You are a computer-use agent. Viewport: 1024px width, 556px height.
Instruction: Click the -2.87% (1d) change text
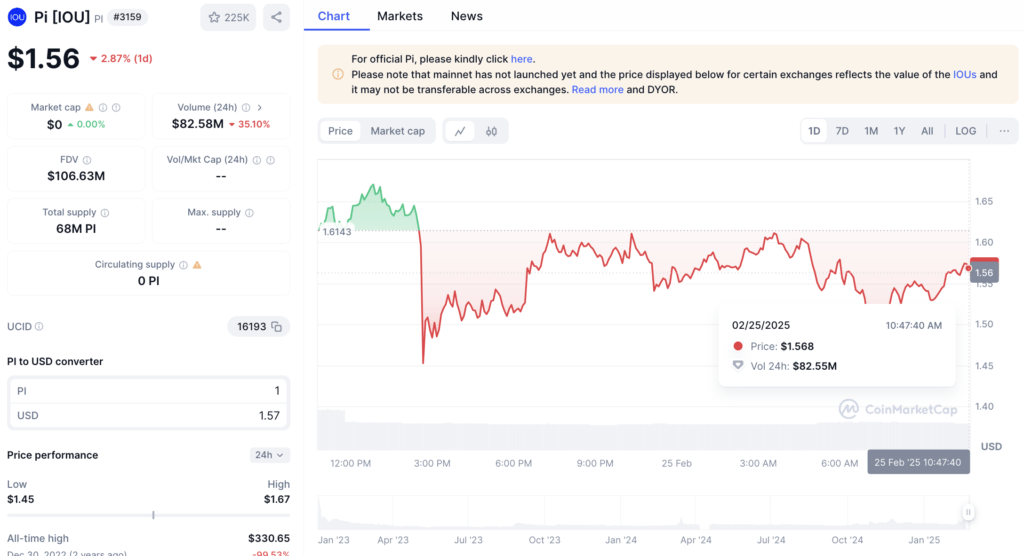(x=121, y=59)
